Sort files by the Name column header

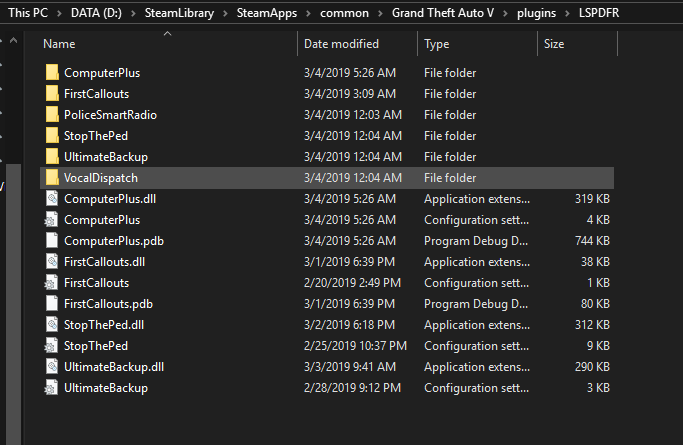pyautogui.click(x=60, y=44)
